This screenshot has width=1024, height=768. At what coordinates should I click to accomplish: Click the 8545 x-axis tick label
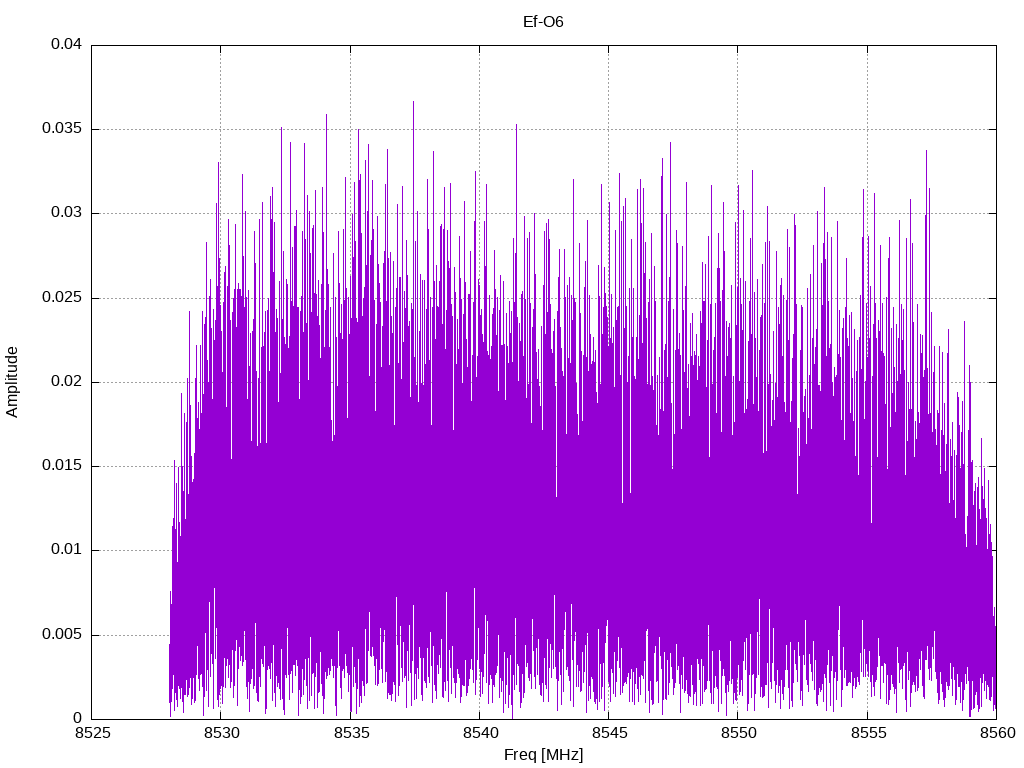(610, 733)
